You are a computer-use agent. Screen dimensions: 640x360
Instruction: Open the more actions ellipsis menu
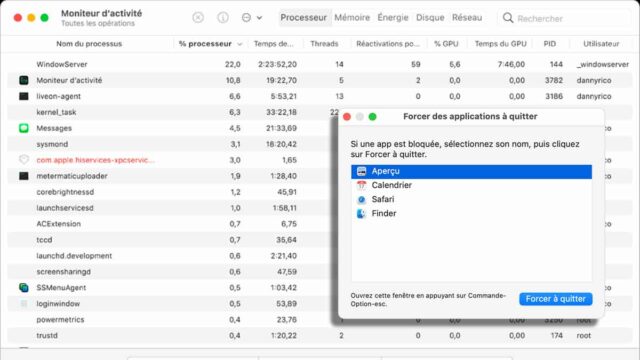[x=251, y=18]
